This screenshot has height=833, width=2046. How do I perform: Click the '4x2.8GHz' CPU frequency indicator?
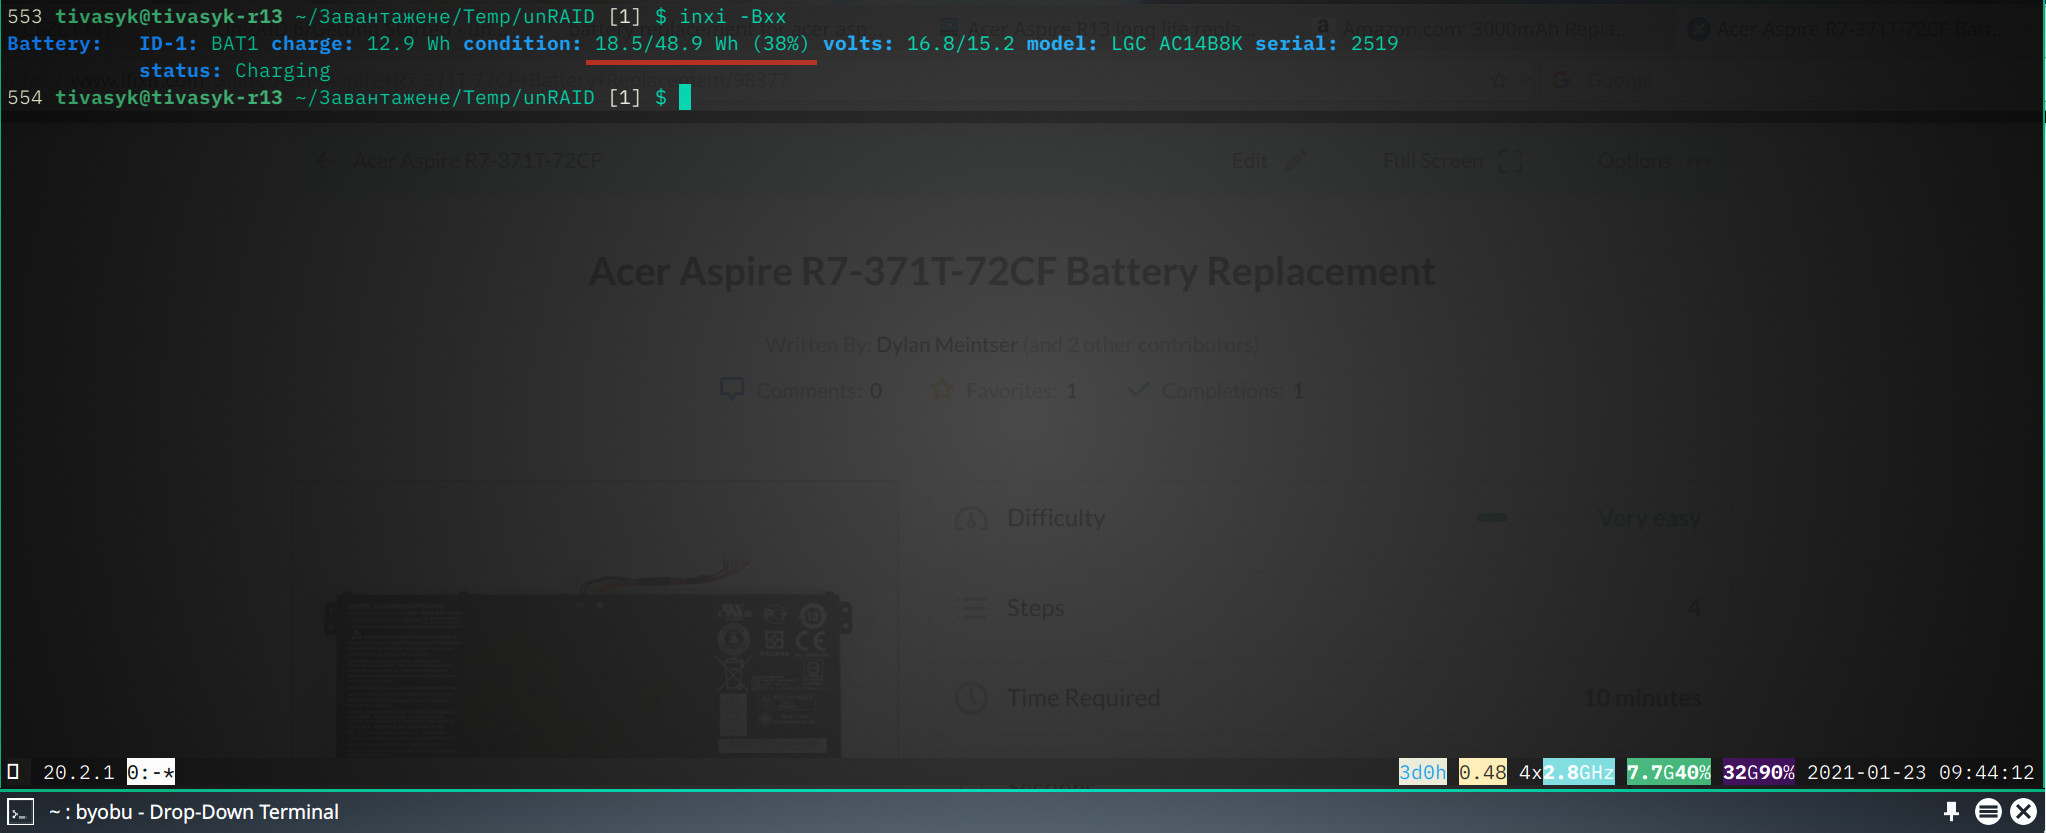tap(1566, 772)
